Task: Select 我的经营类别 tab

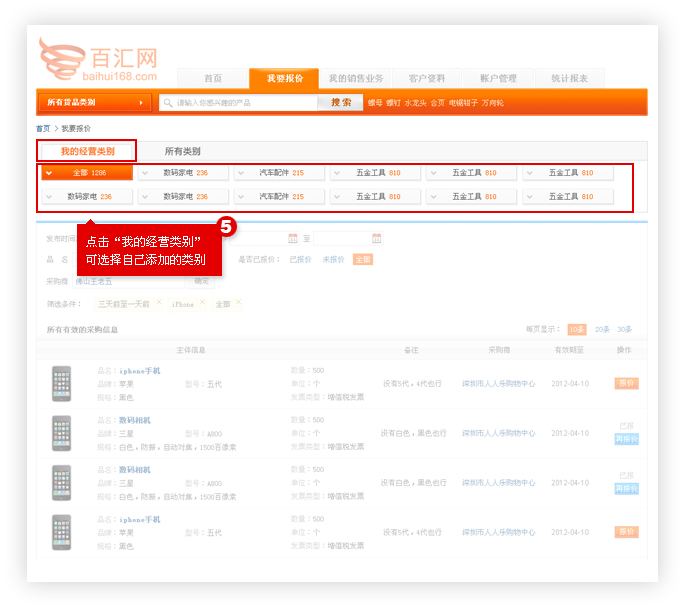Action: tap(87, 151)
